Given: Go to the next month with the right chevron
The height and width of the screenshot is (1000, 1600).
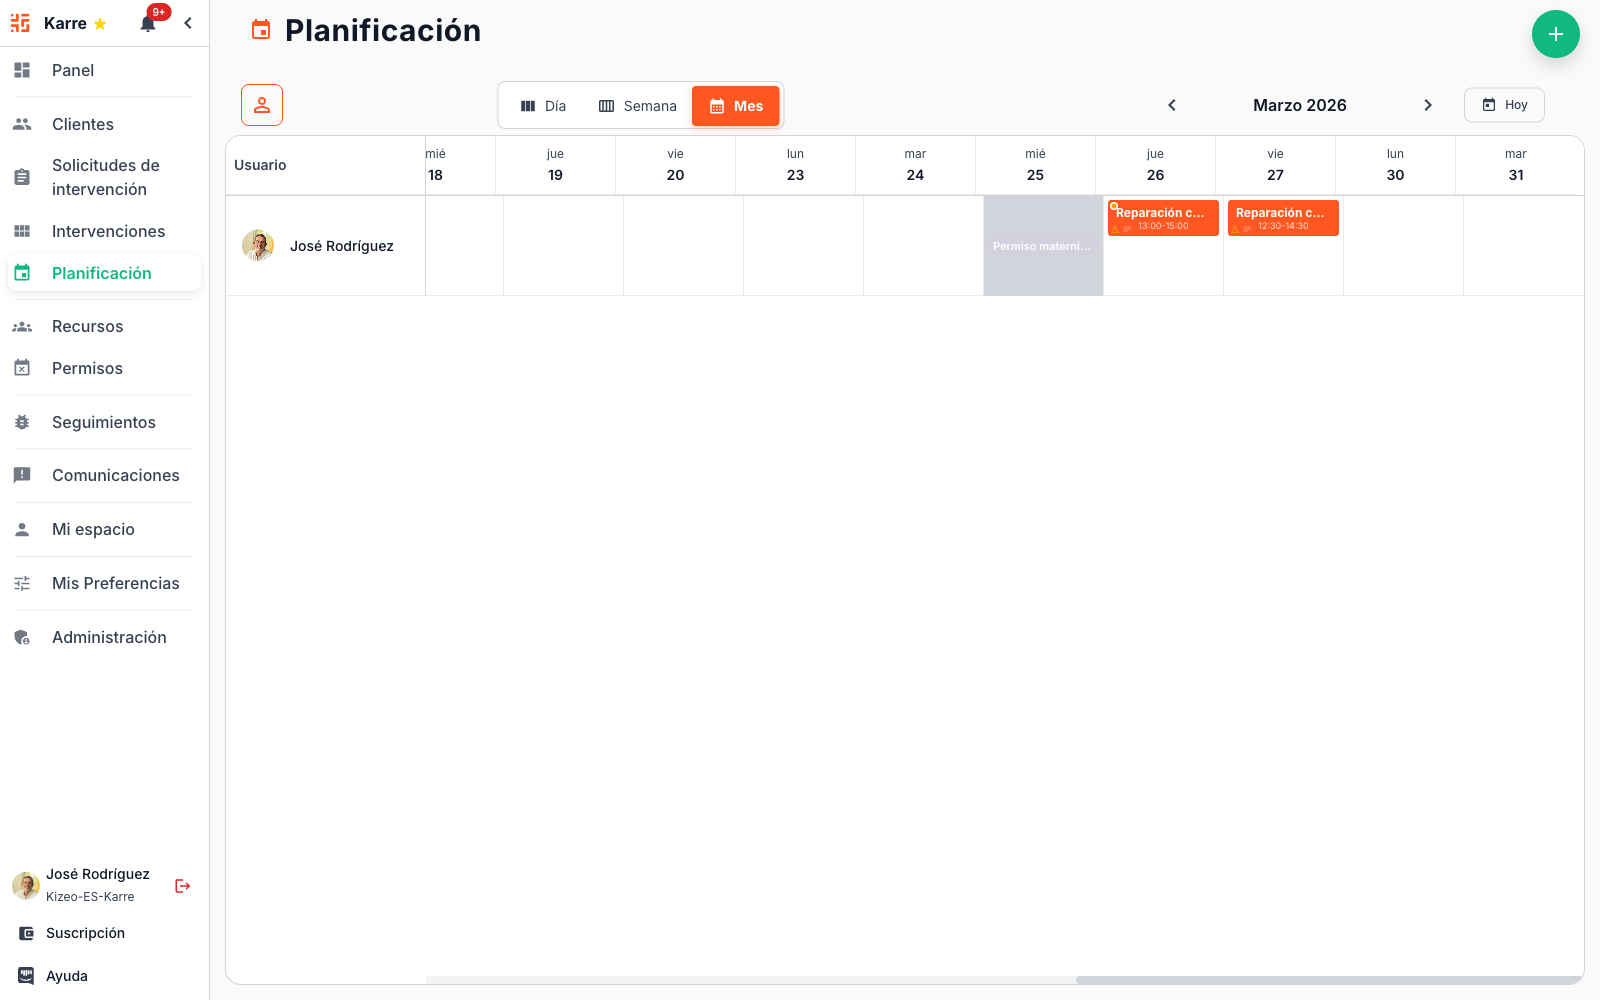Looking at the screenshot, I should 1428,104.
